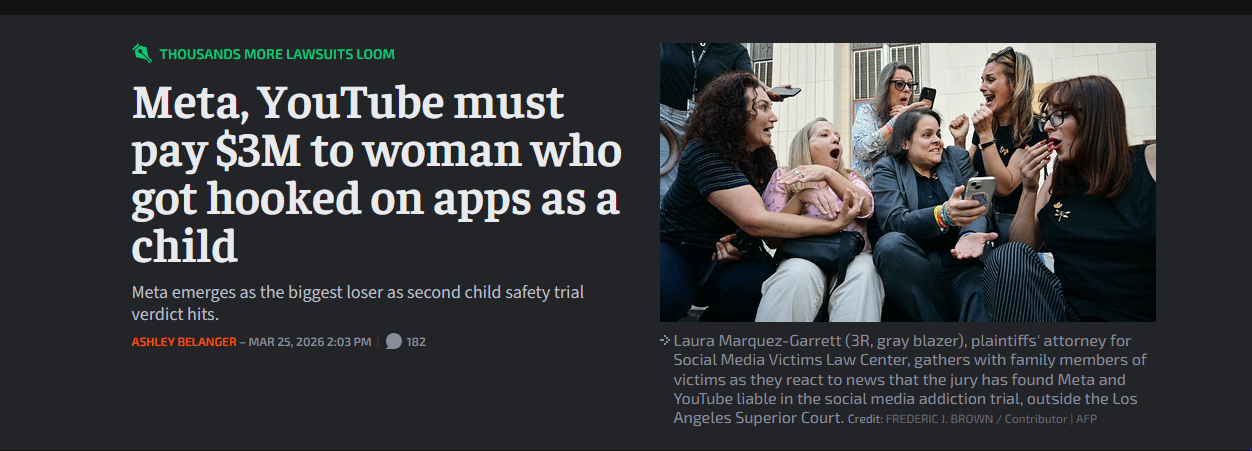Screen dimensions: 1252x451
Task: Click the word 'Contributor' in the photo credit
Action: click(x=1036, y=419)
